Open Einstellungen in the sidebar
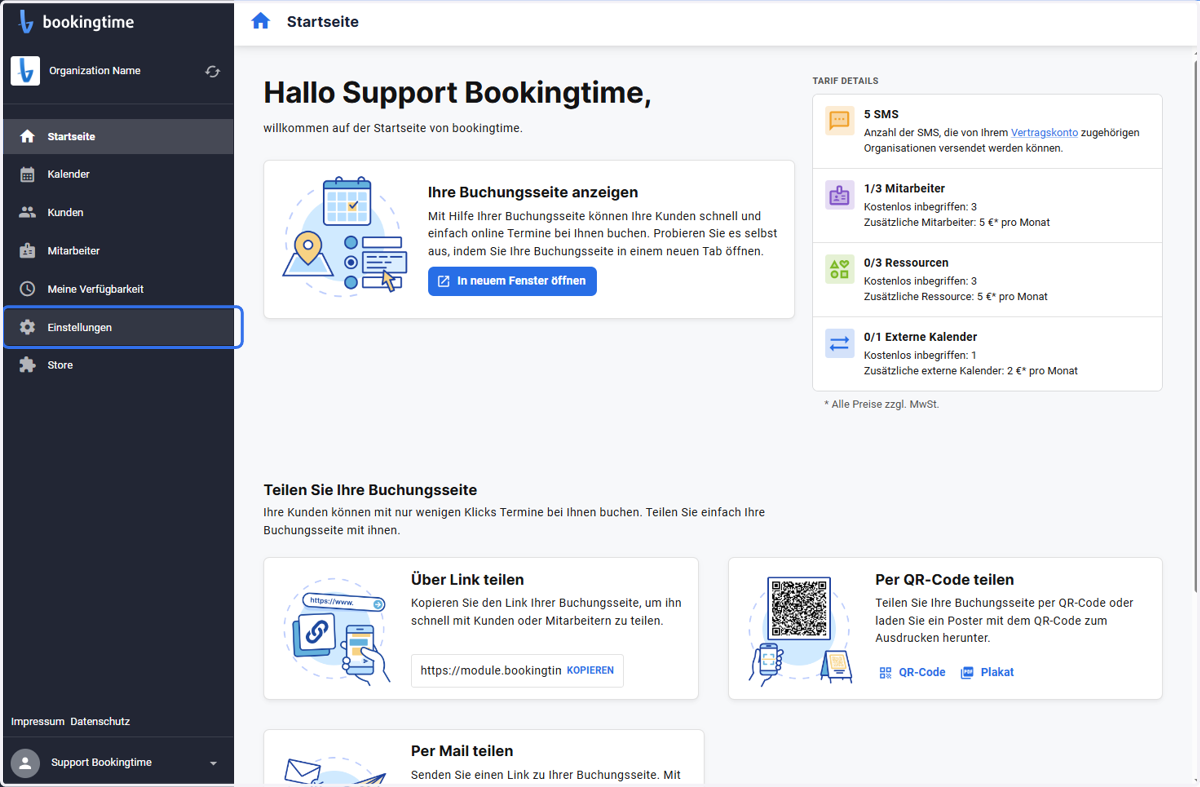The height and width of the screenshot is (787, 1200). [x=118, y=327]
